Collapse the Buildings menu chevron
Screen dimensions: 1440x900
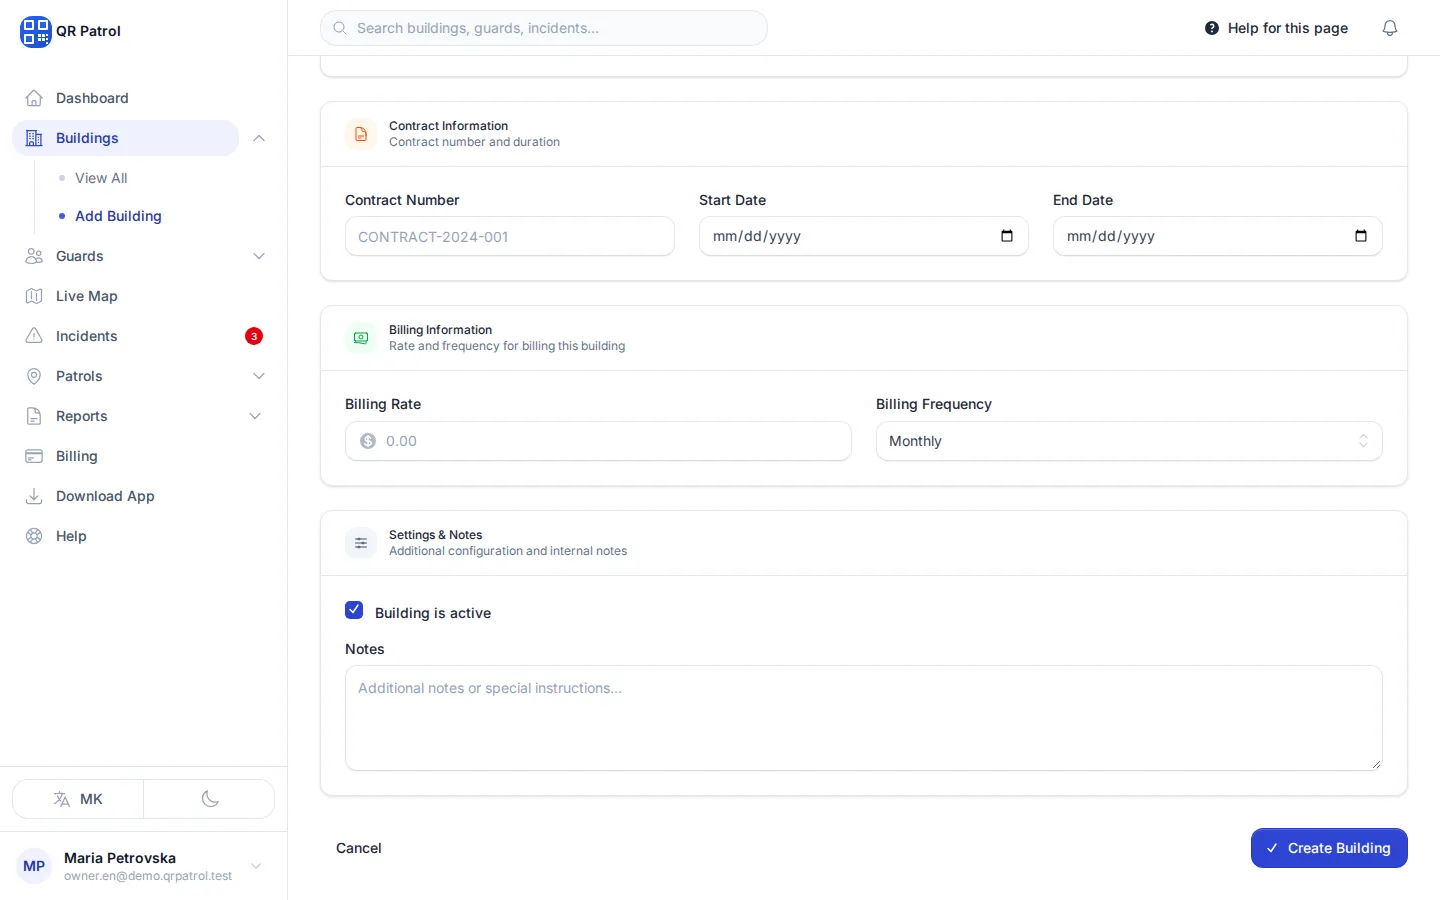tap(259, 138)
